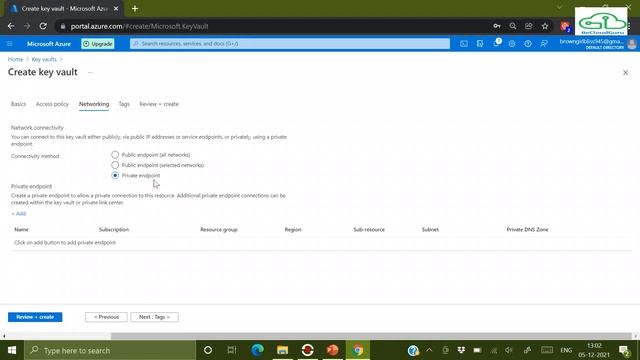Select Public endpoint (all networks) option
The height and width of the screenshot is (360, 640).
115,155
